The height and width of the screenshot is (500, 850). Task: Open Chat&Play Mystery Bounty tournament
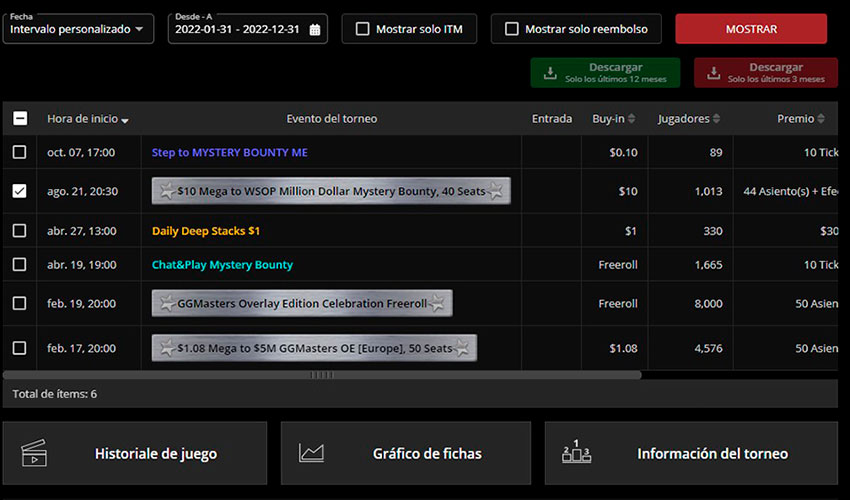point(222,265)
